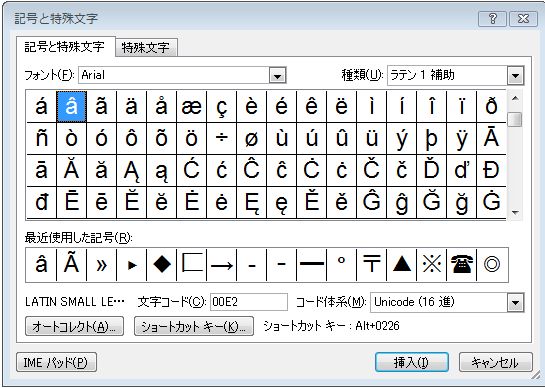Choose Č capital C with caron

372,170
